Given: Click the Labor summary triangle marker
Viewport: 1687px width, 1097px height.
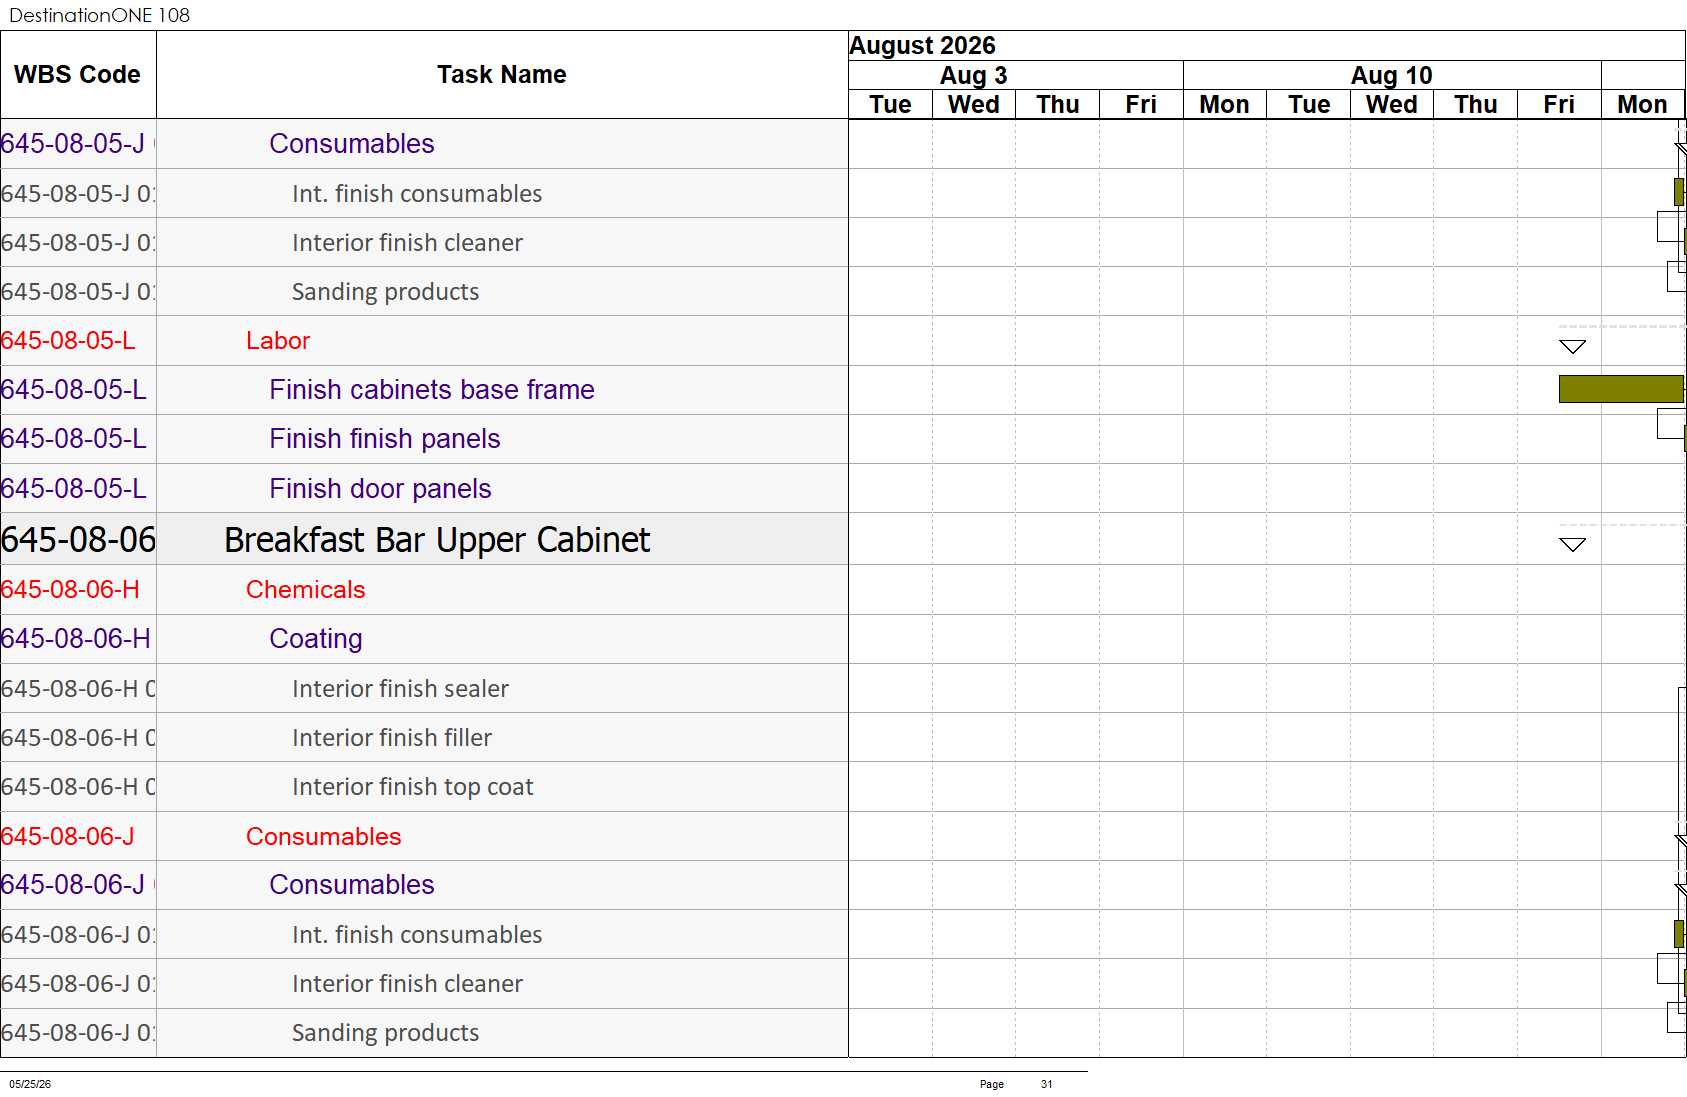Looking at the screenshot, I should (x=1572, y=347).
